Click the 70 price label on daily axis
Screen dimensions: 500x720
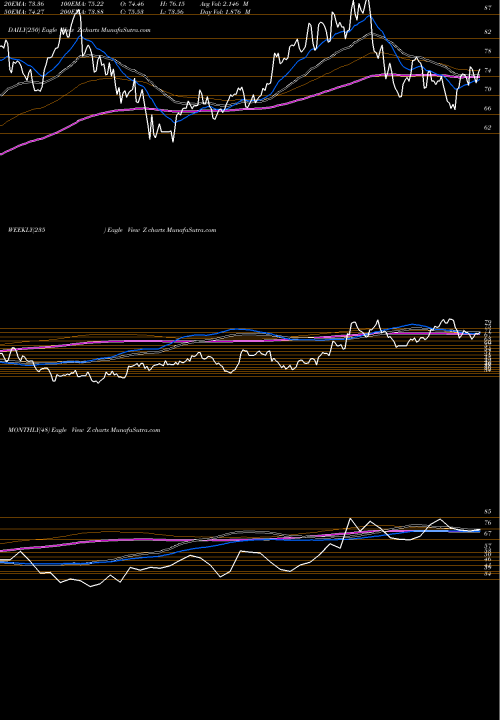click(x=488, y=89)
